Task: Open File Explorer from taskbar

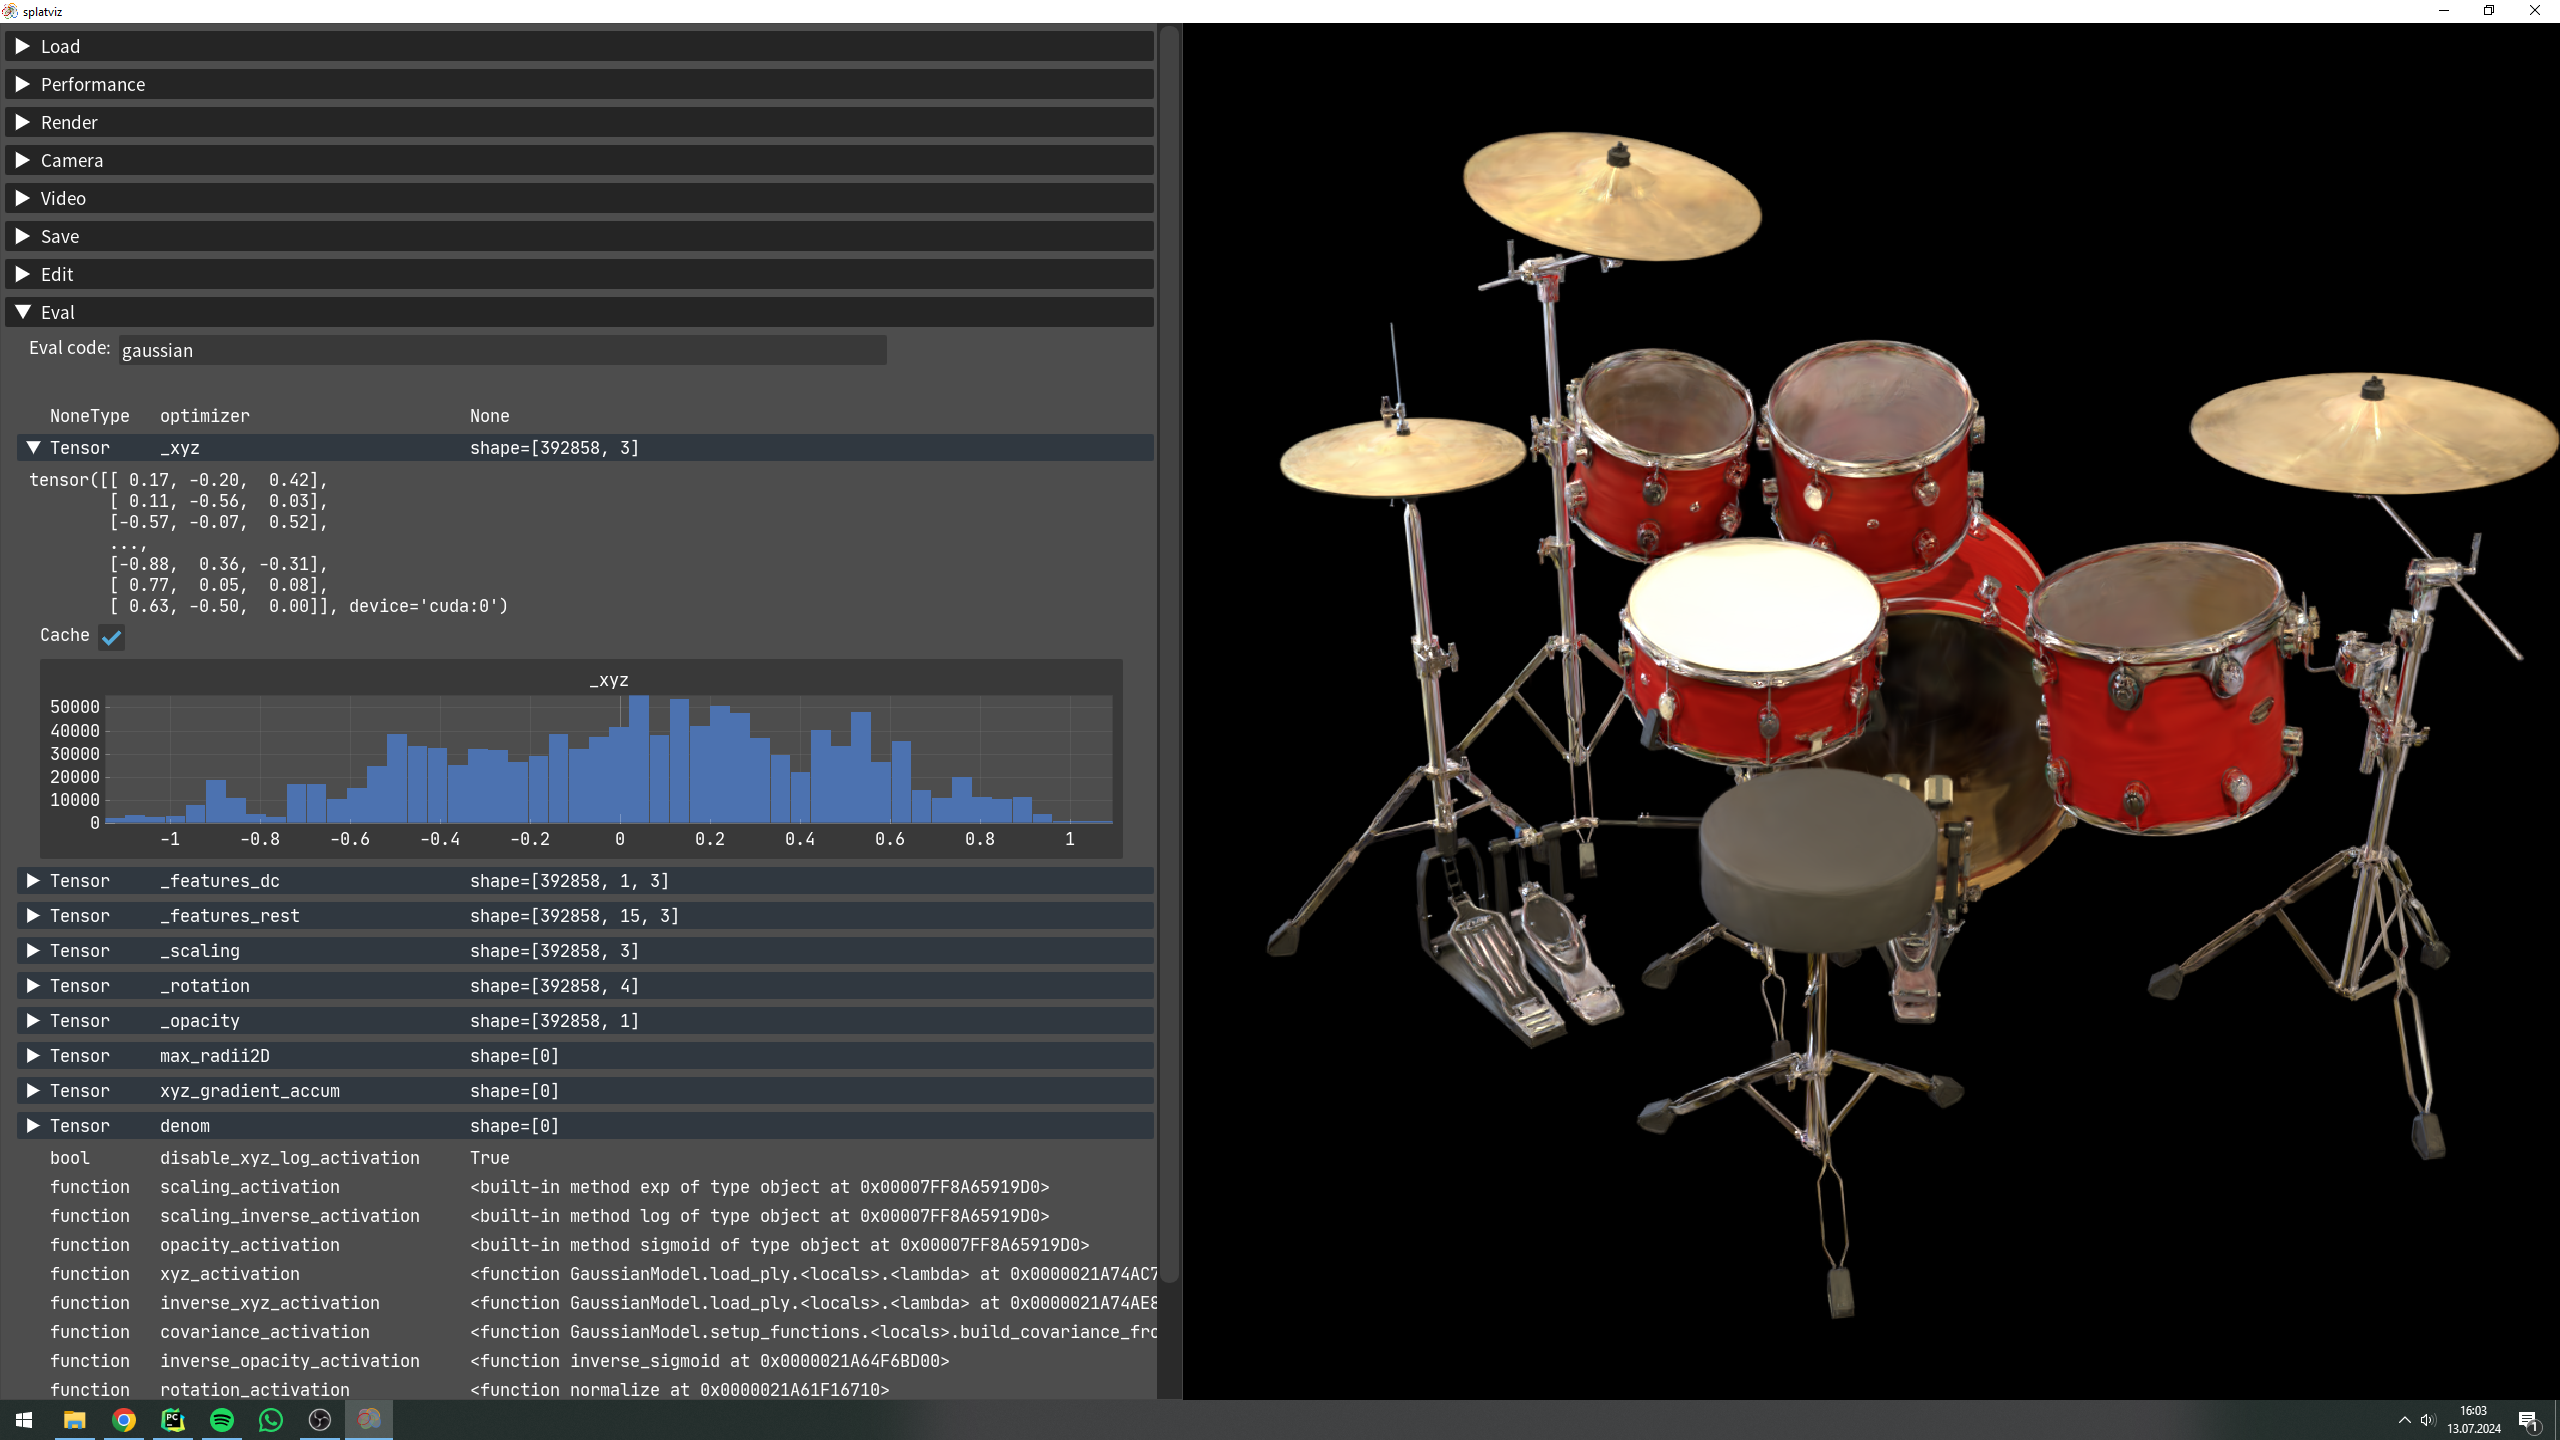Action: pos(75,1420)
